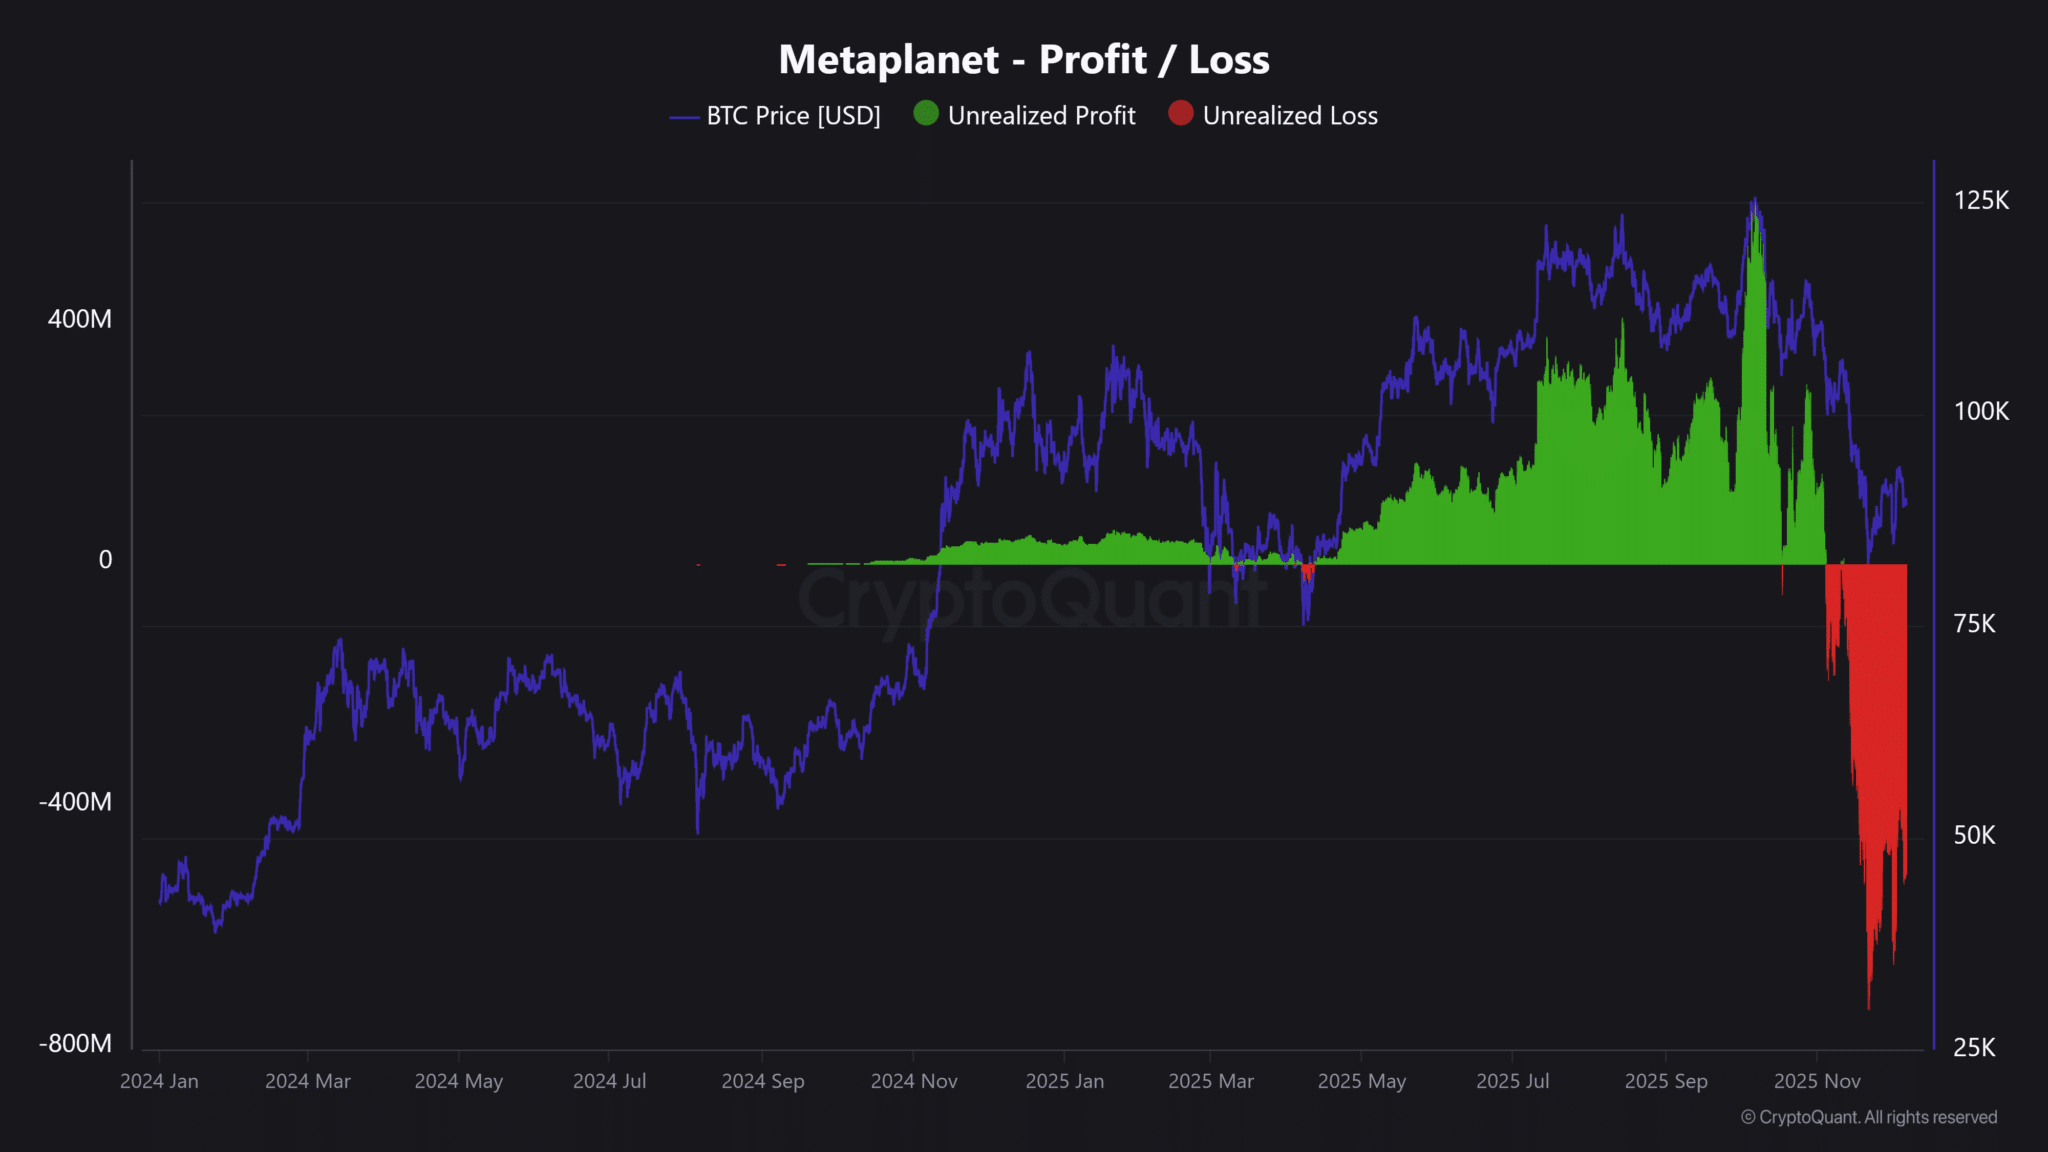Viewport: 2048px width, 1152px height.
Task: Click the CryptoQuant copyright text
Action: [1868, 1117]
